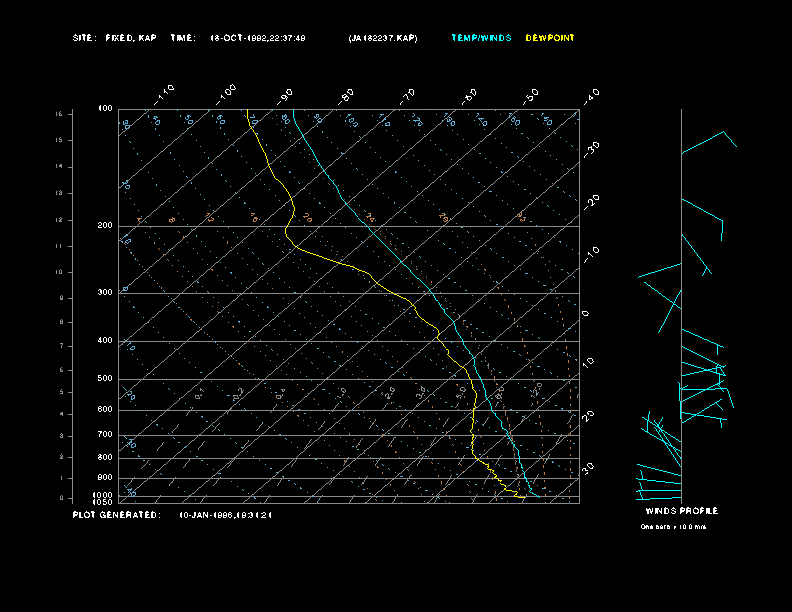
Task: Click the 200 pressure level label
Action: coord(104,226)
